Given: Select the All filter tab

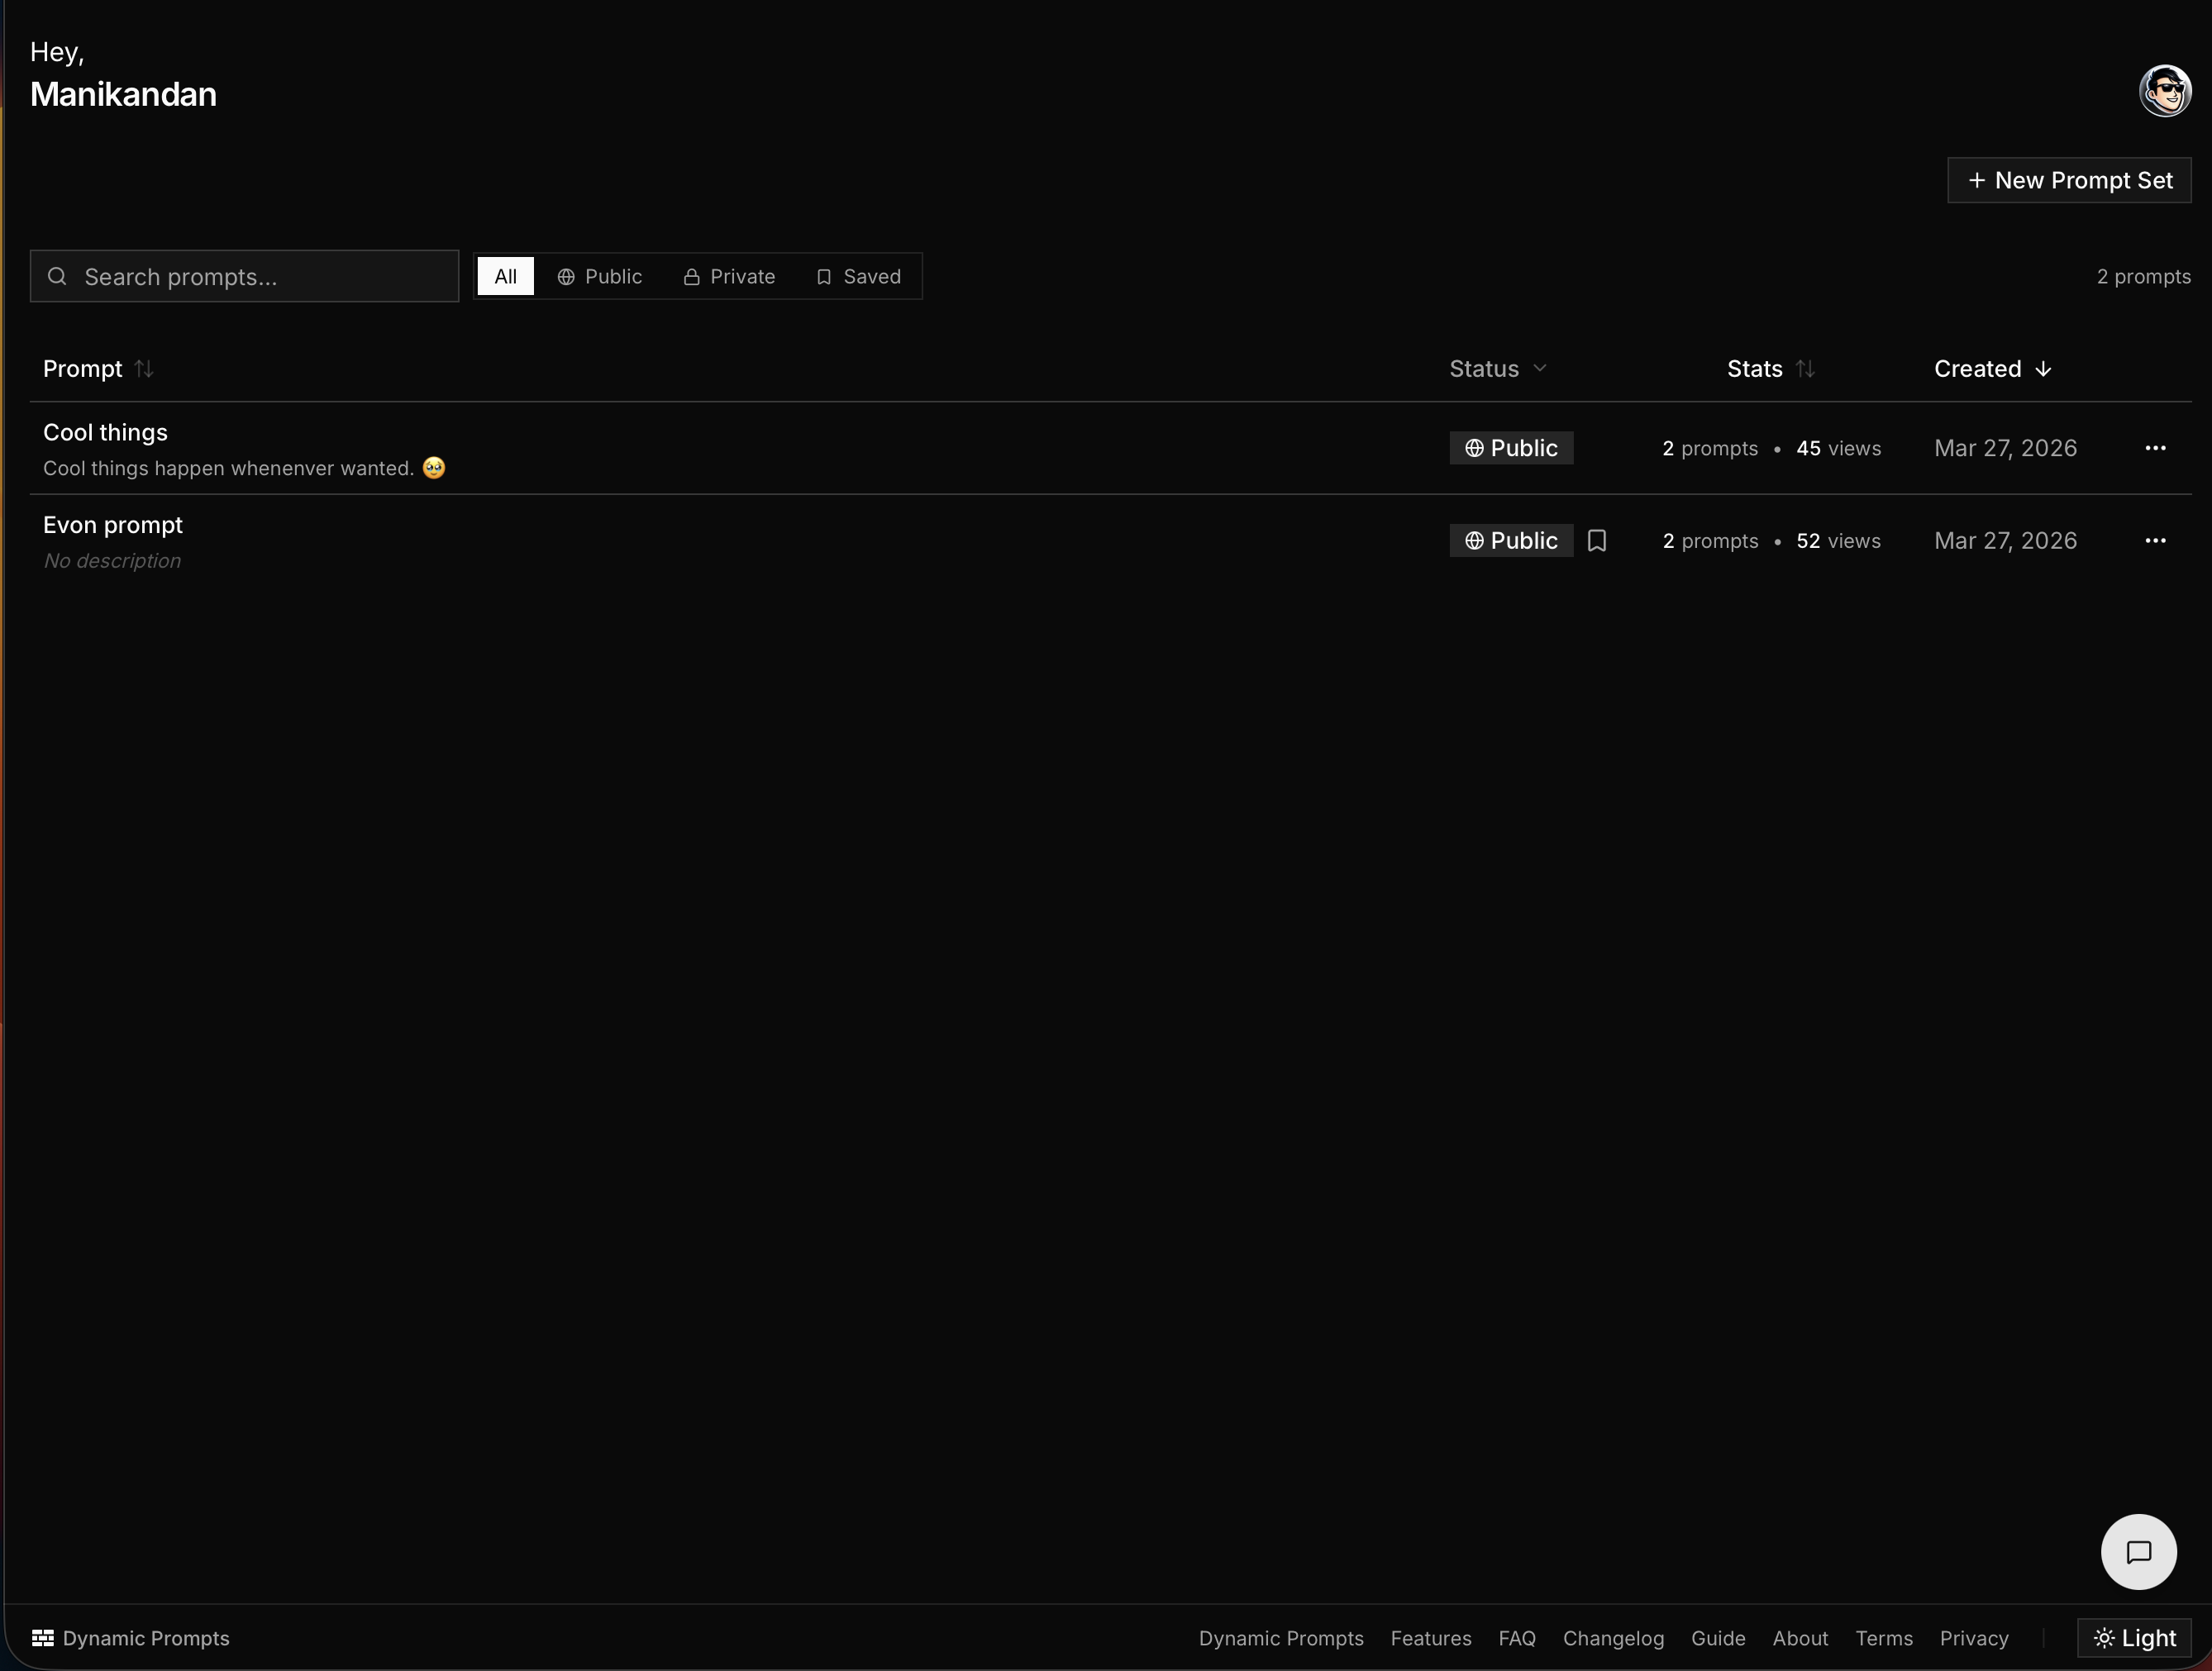Looking at the screenshot, I should (x=505, y=276).
